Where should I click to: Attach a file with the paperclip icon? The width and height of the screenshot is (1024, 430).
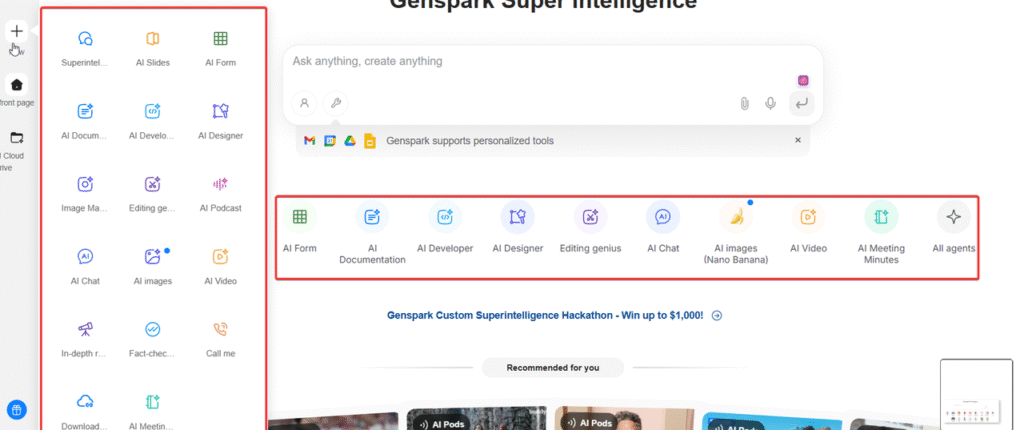[x=744, y=103]
